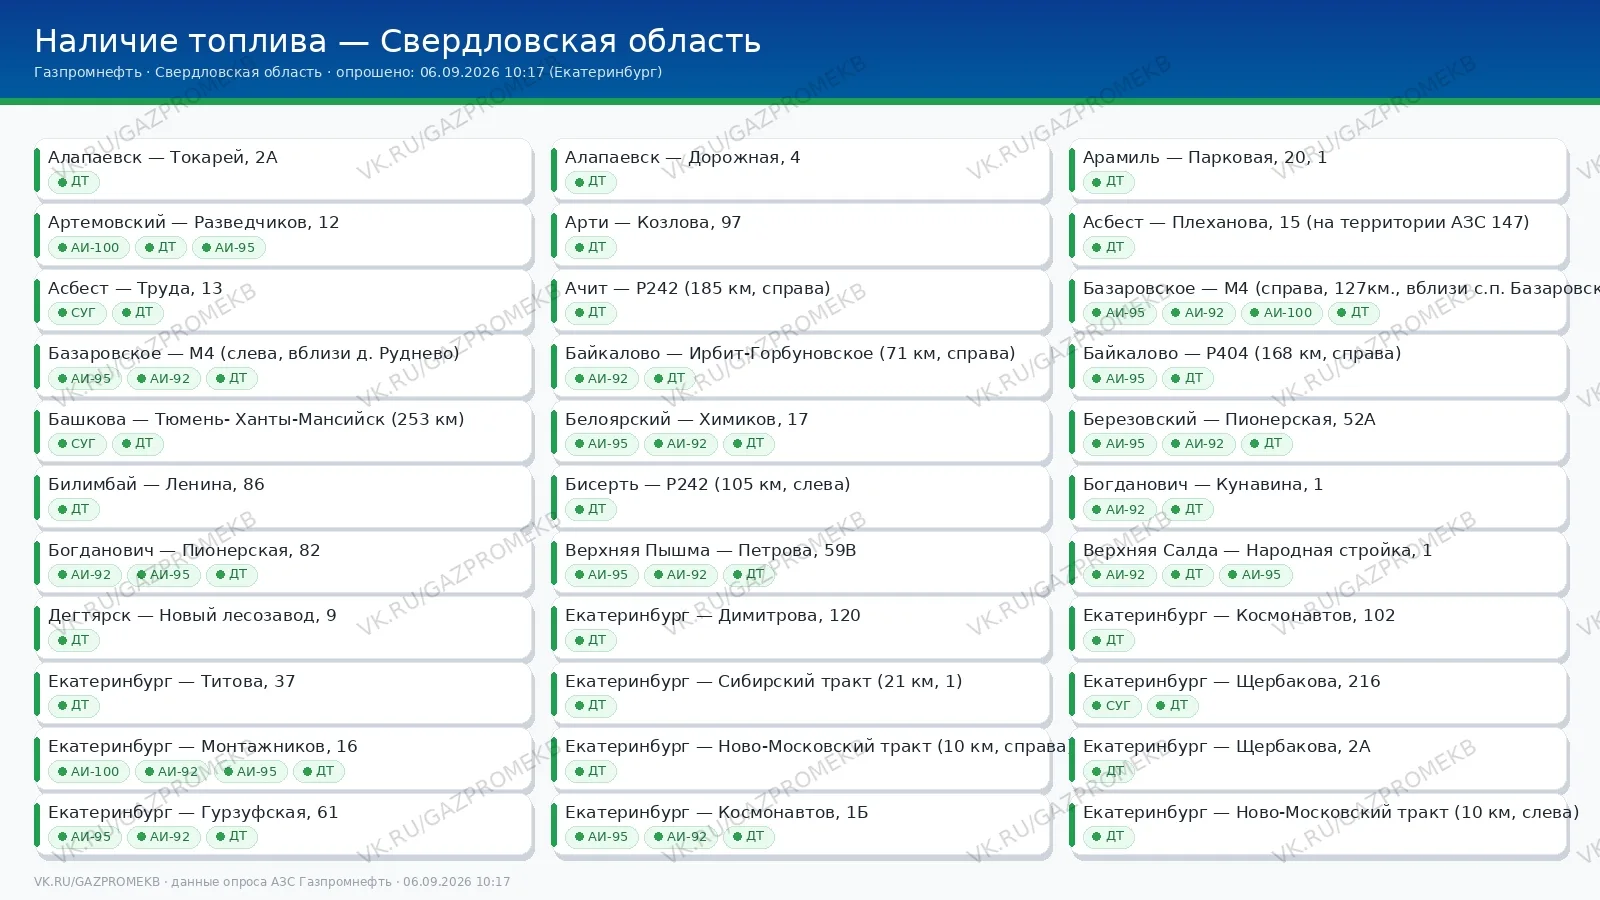Viewport: 1600px width, 900px height.
Task: Click the СУГ tag under Асбест — Труда, 13
Action: (77, 313)
